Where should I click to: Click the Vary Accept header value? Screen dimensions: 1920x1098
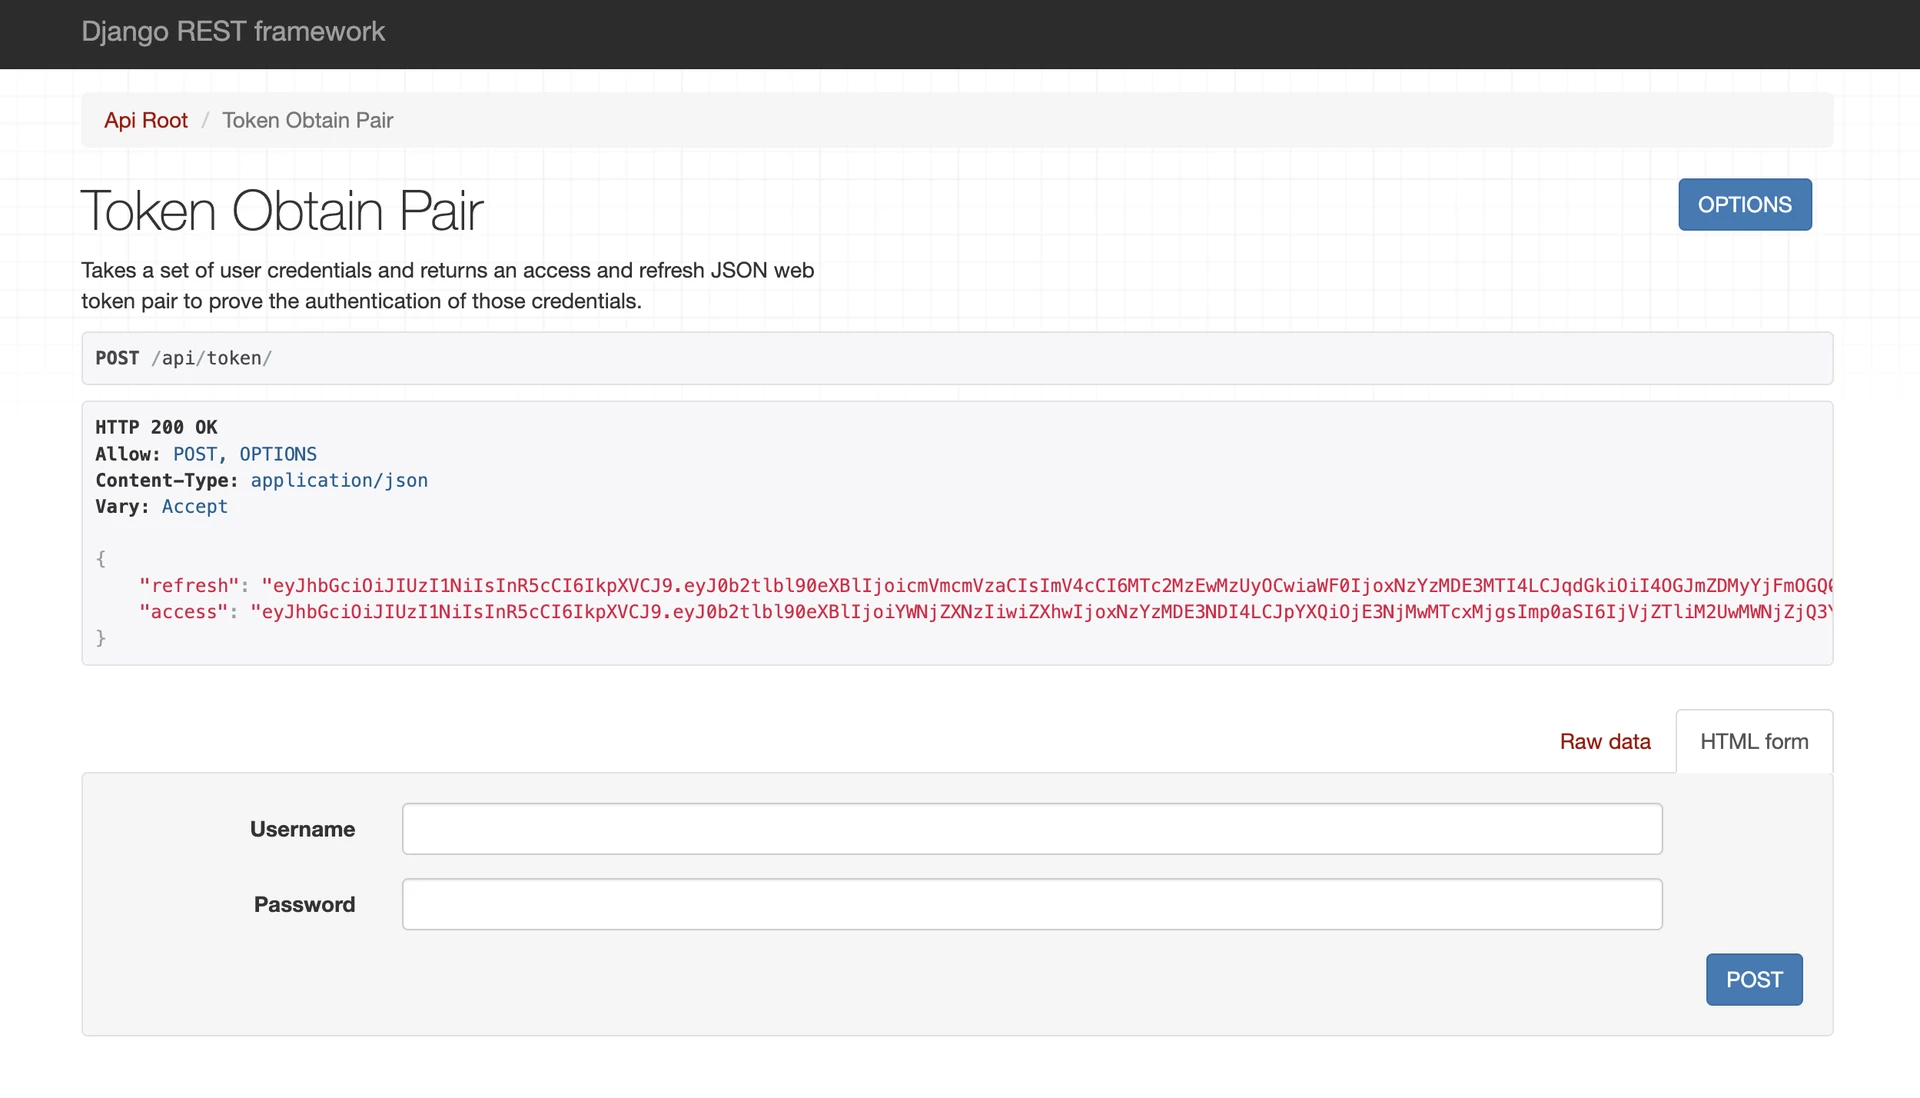[194, 506]
